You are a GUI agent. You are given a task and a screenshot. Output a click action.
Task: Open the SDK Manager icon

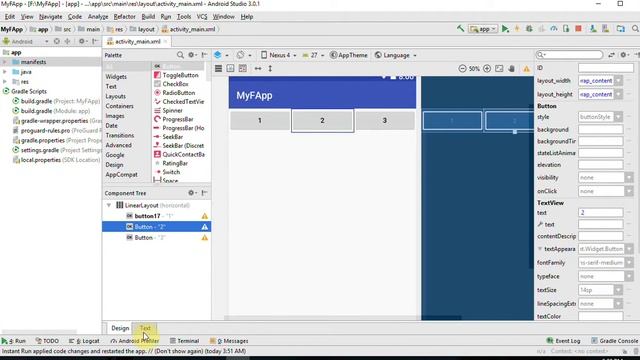tap(605, 29)
